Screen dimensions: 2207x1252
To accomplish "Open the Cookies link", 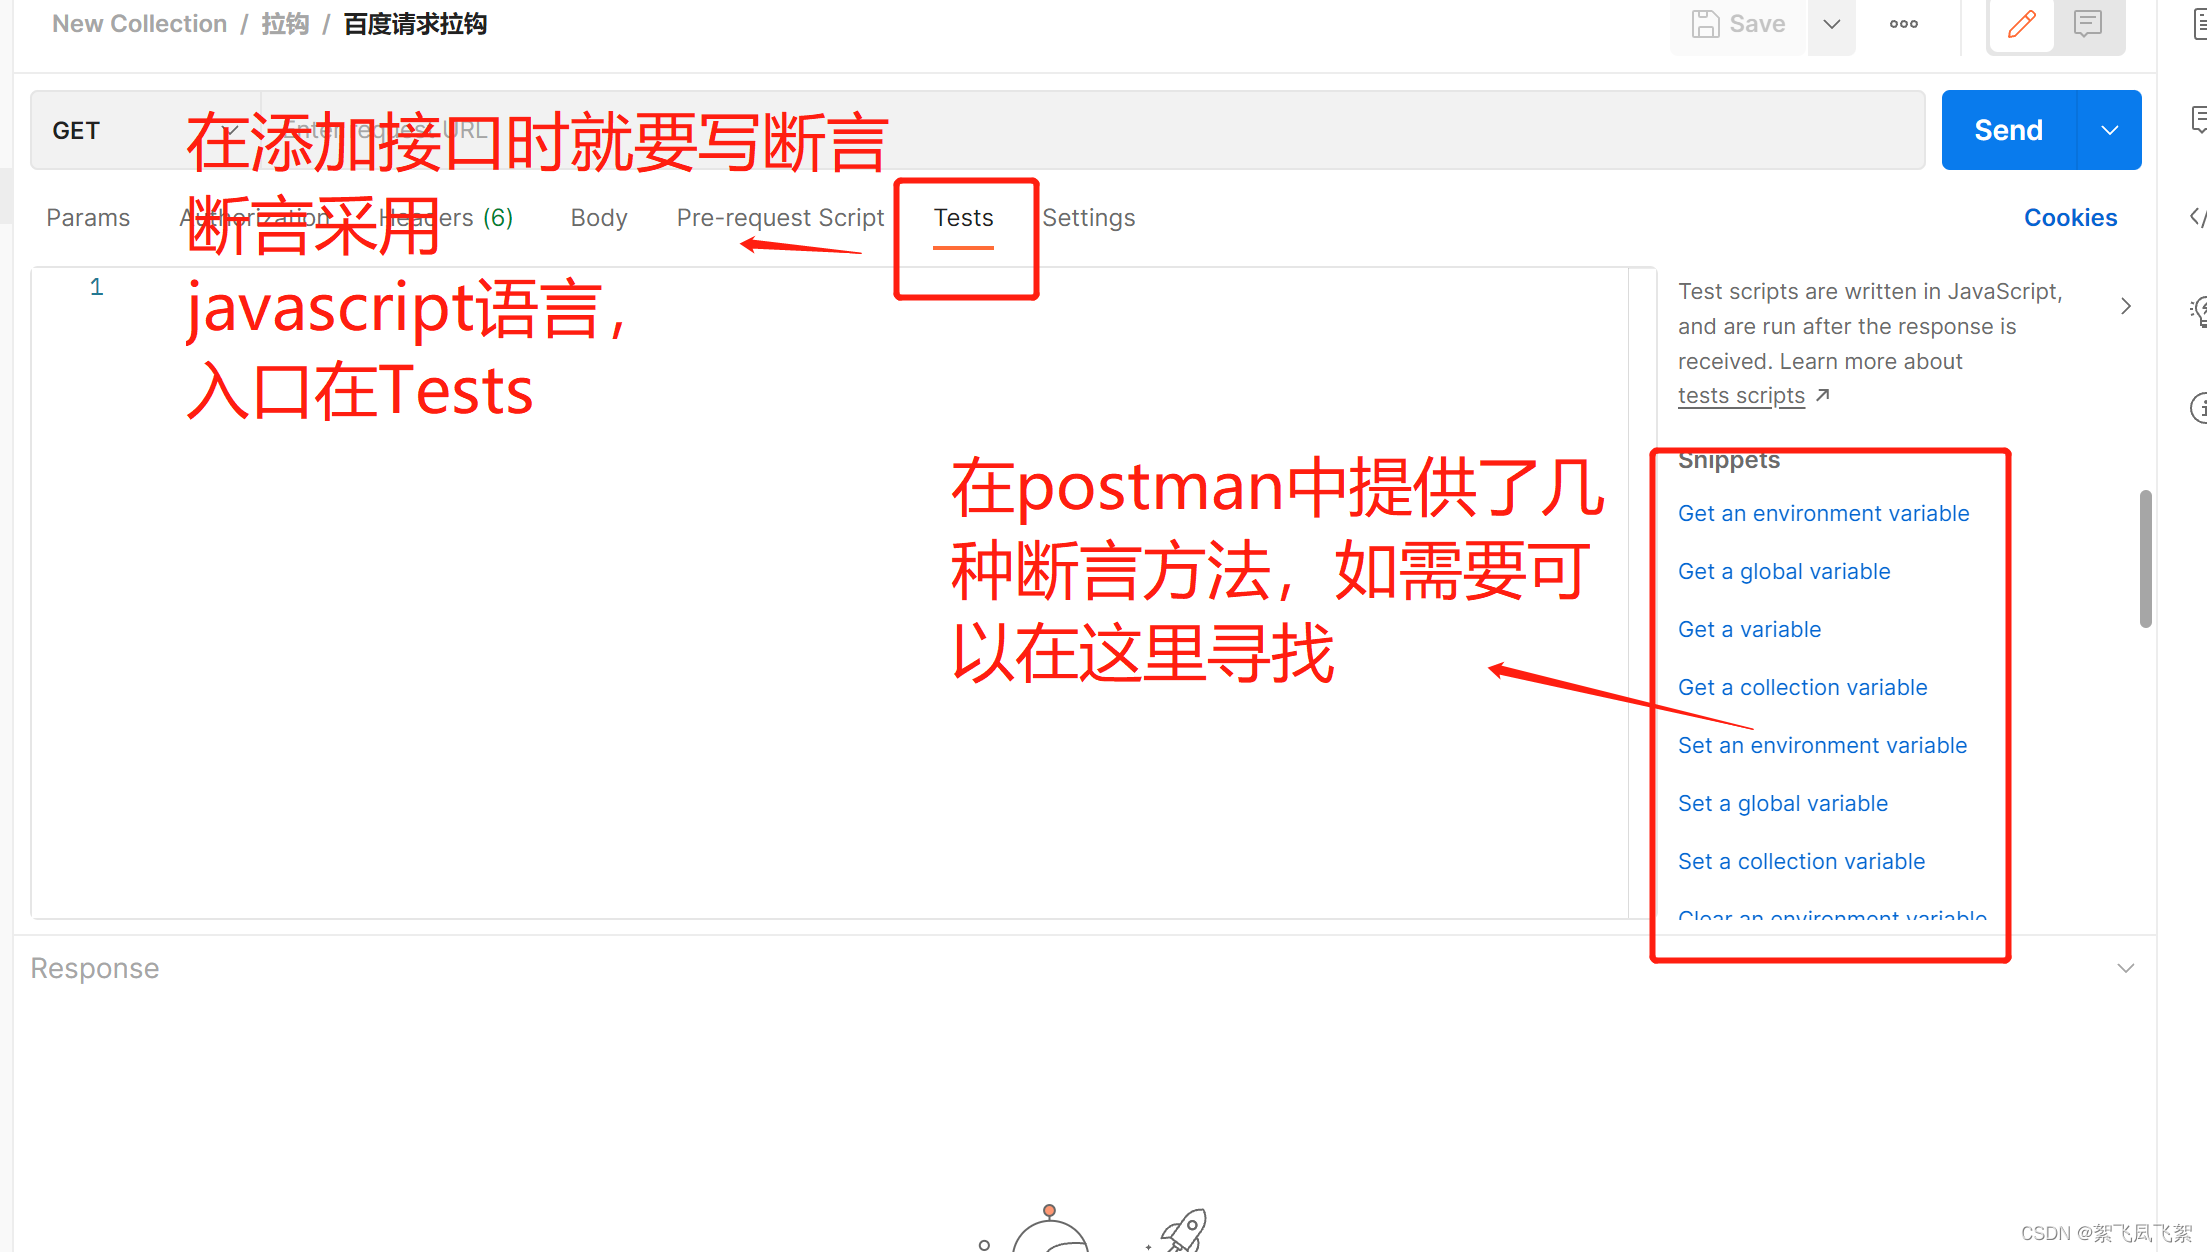I will (x=2070, y=218).
